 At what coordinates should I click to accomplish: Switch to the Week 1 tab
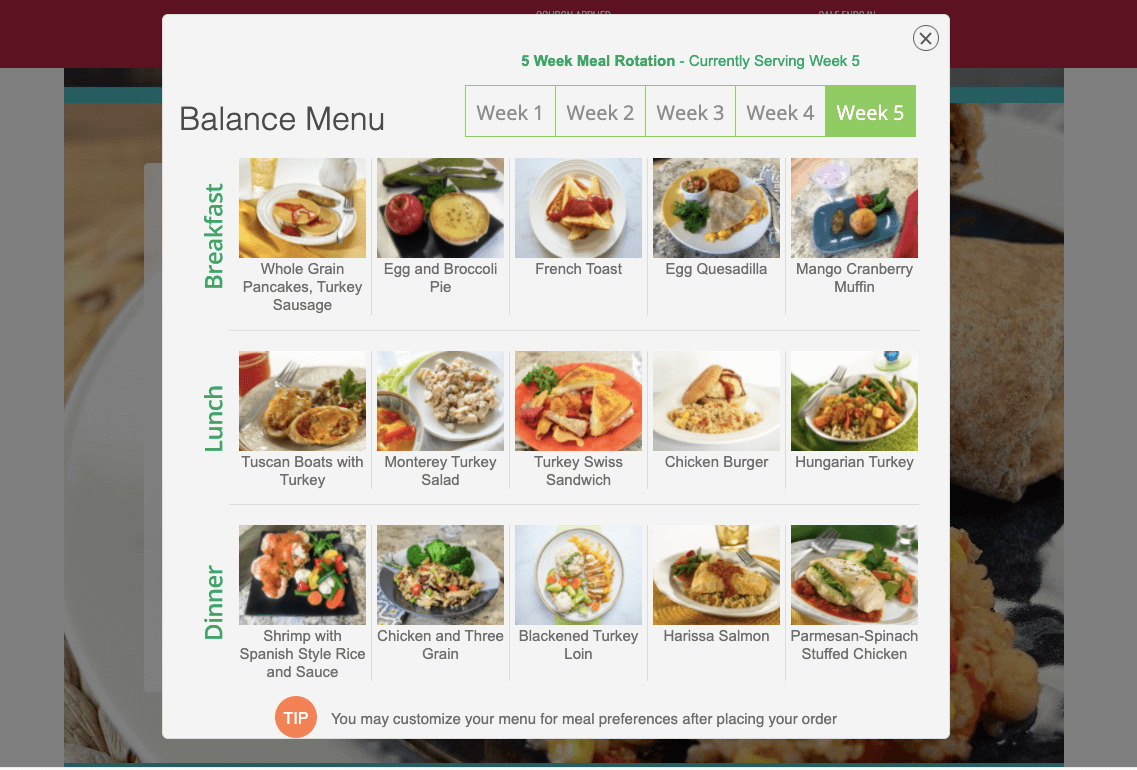click(x=510, y=112)
